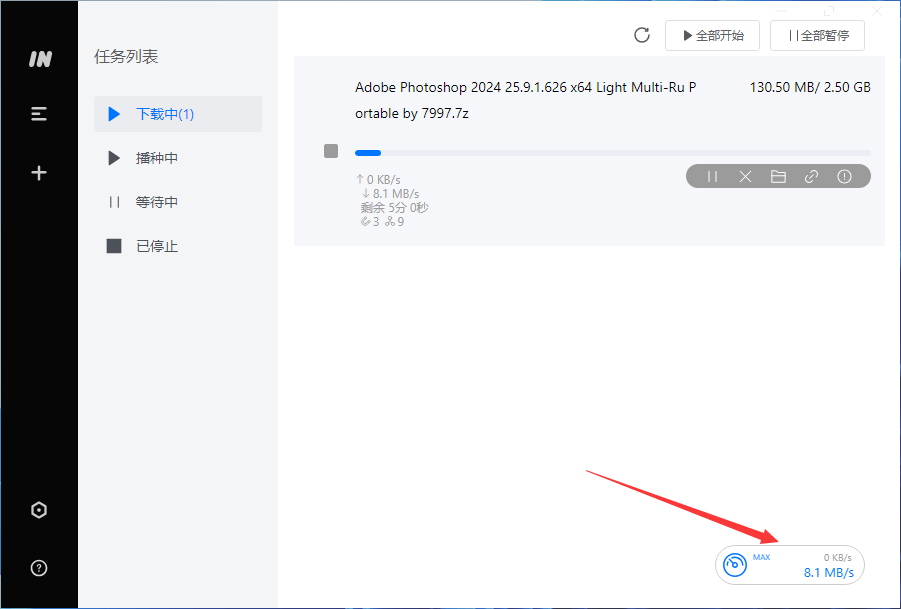Select the Photoshop task checkbox
Screen dimensions: 901x609
coord(331,151)
